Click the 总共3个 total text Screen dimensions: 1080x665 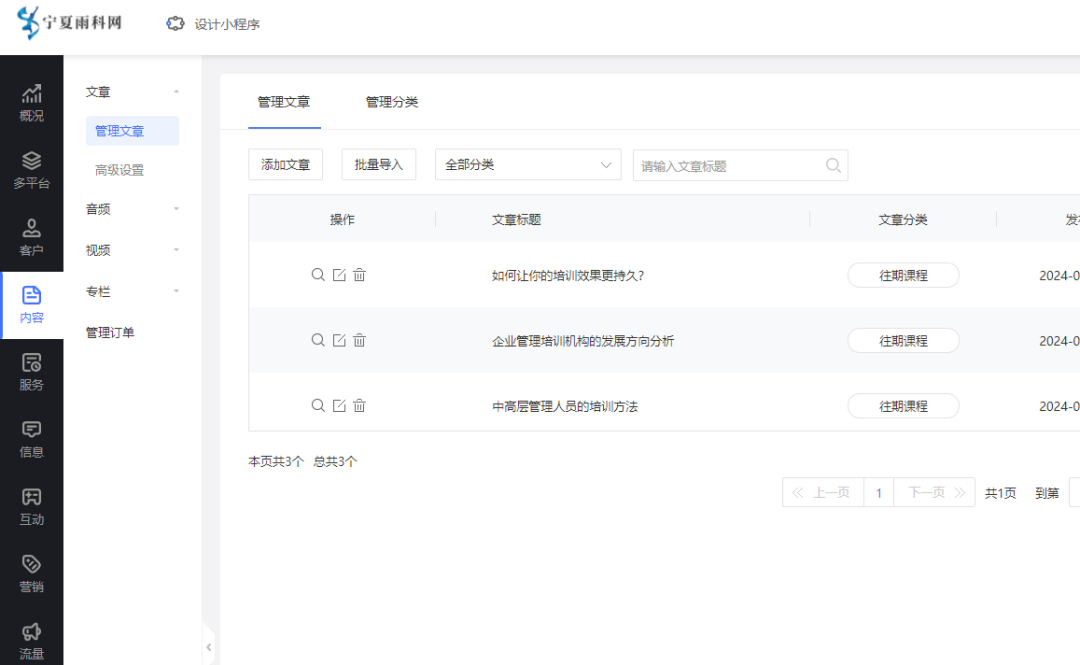(335, 462)
